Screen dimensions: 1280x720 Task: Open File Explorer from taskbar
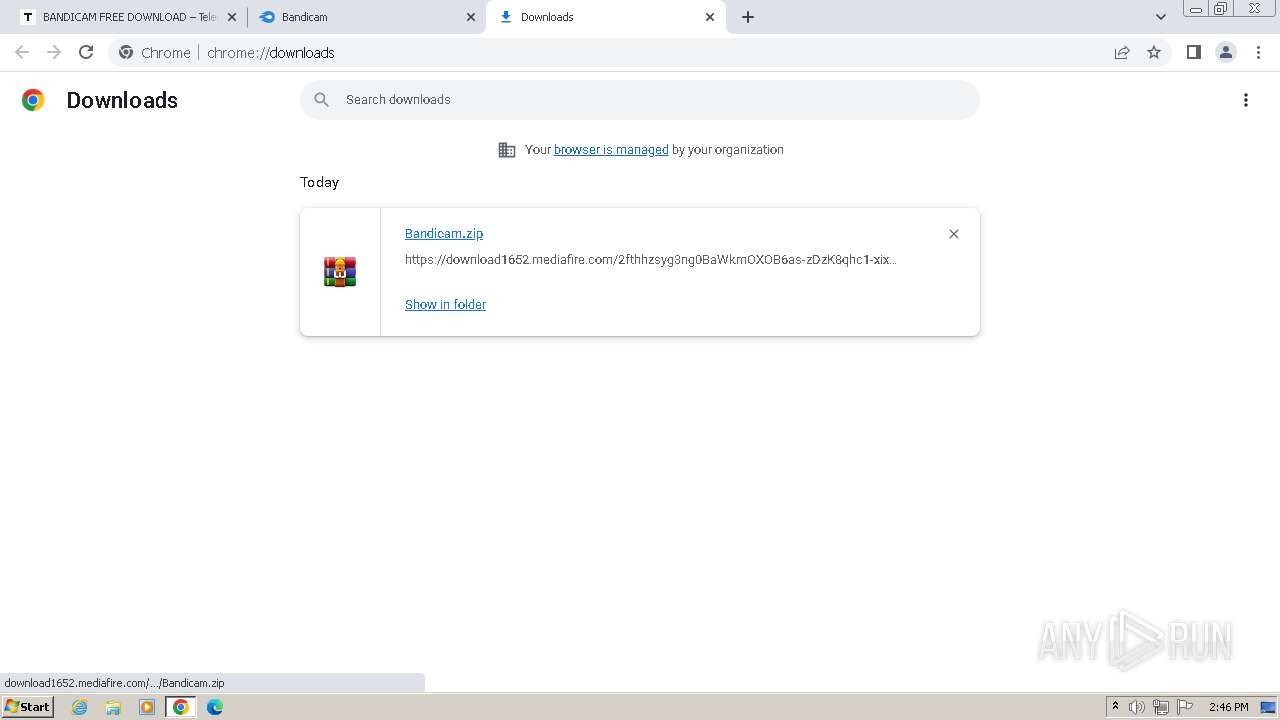pyautogui.click(x=113, y=707)
